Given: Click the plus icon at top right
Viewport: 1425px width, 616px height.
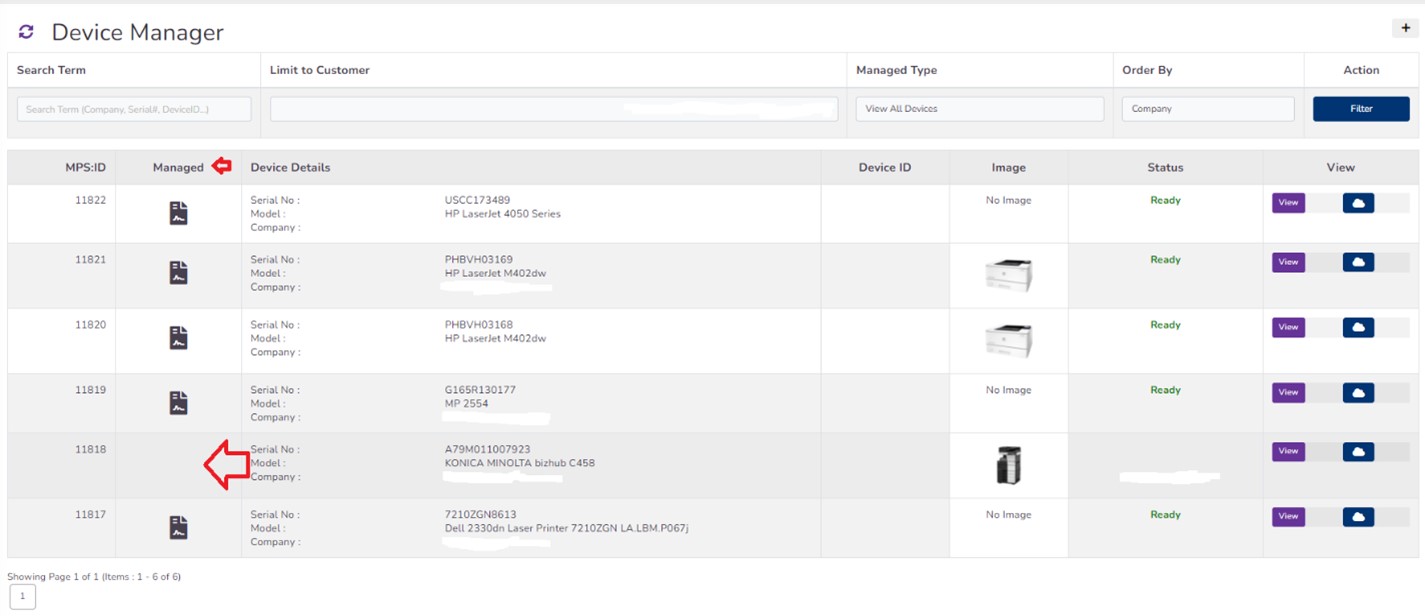Looking at the screenshot, I should pos(1405,28).
